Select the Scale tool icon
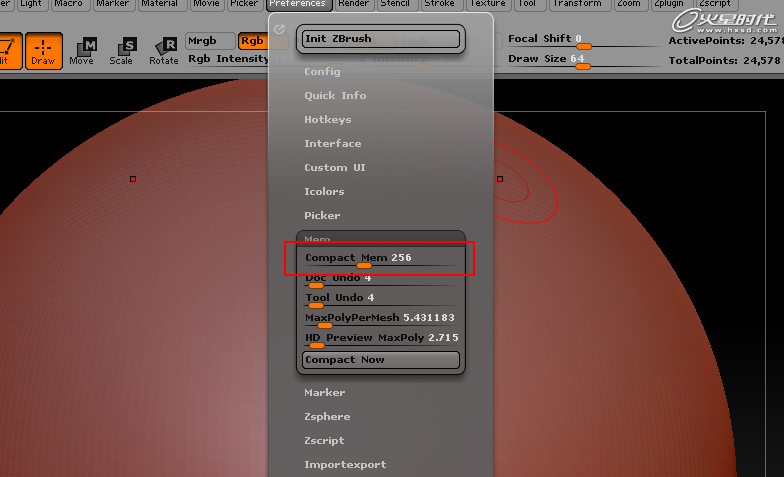The height and width of the screenshot is (477, 784). tap(122, 50)
